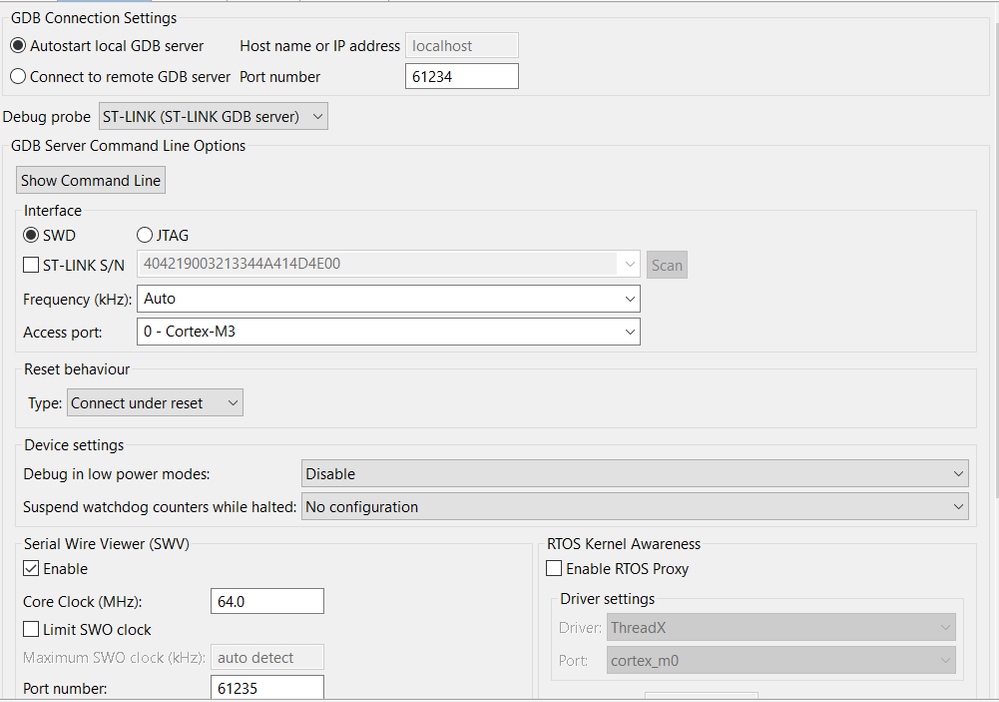Toggle the SWV Enable checkbox
This screenshot has width=999, height=702.
[x=32, y=569]
